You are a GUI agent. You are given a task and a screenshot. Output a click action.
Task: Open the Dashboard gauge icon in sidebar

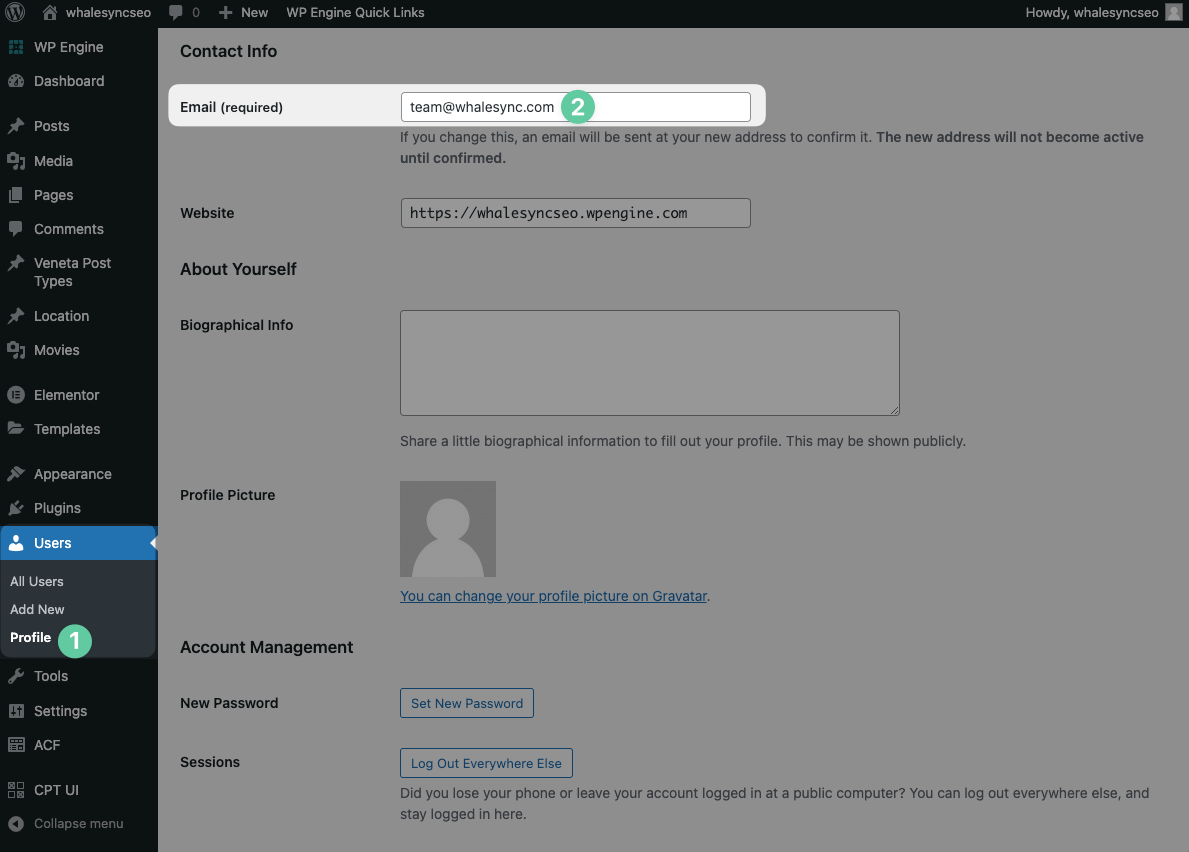pyautogui.click(x=16, y=81)
